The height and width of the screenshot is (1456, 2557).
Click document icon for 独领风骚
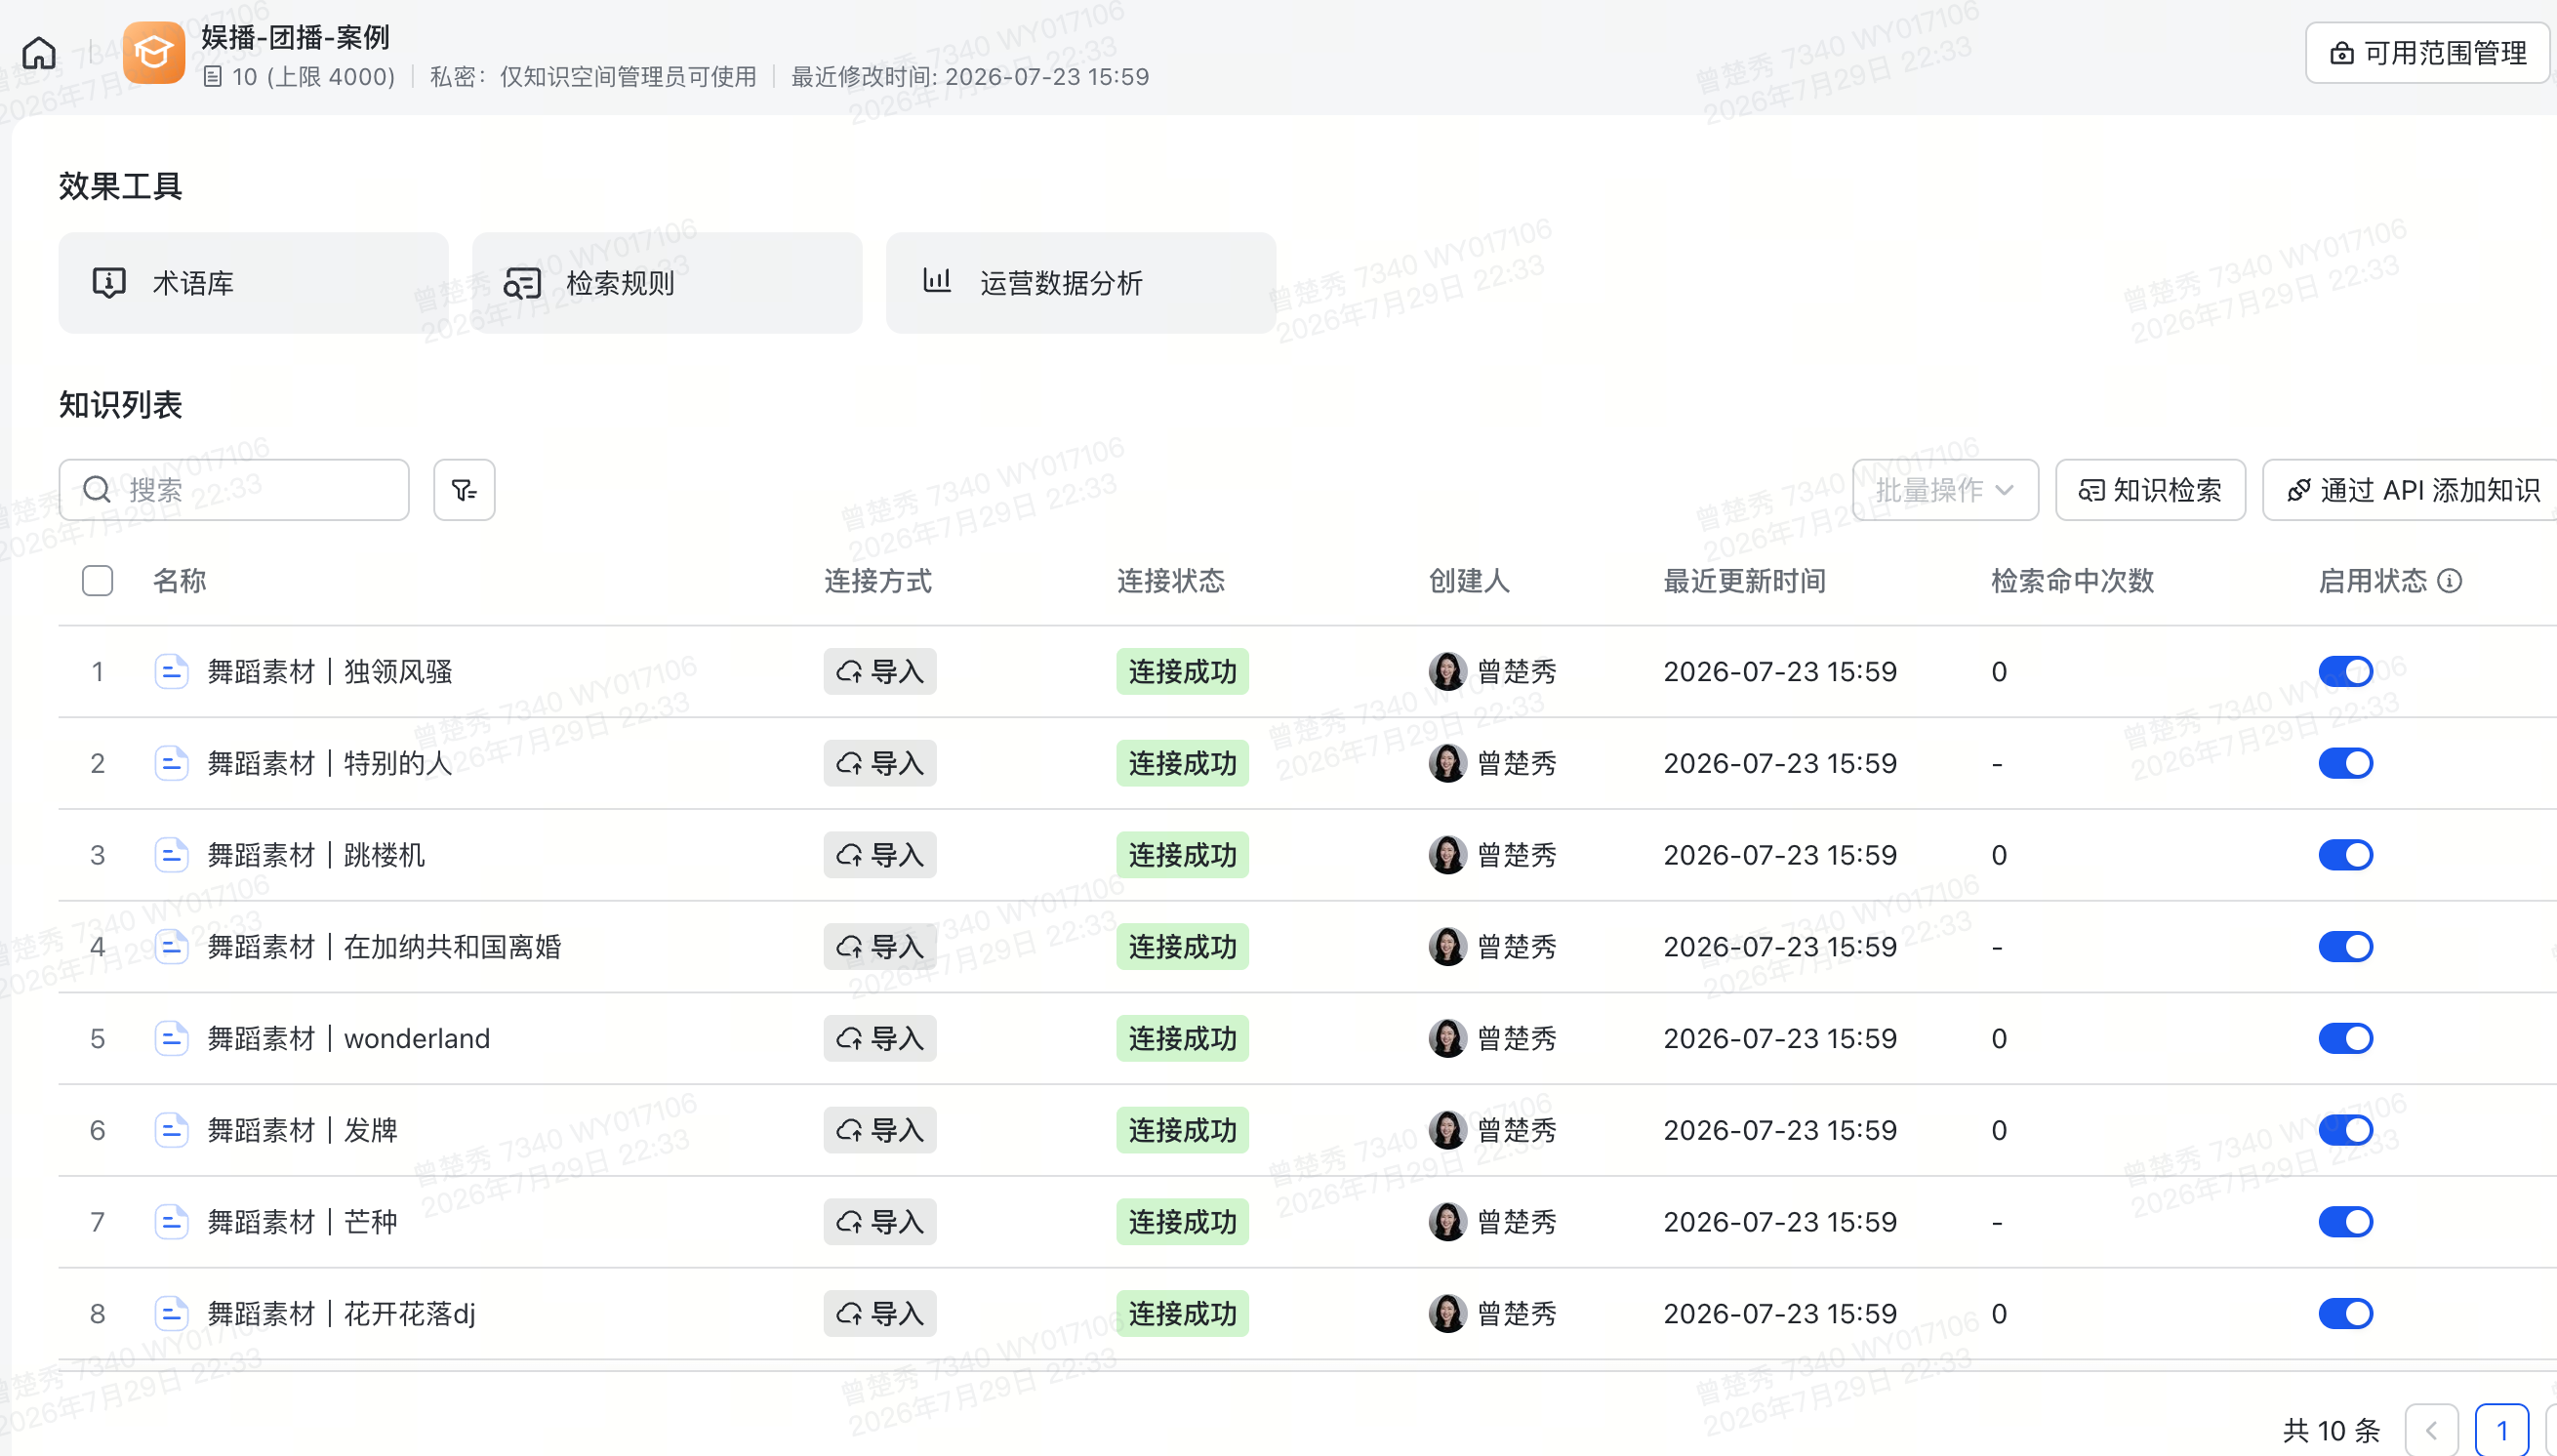(171, 671)
